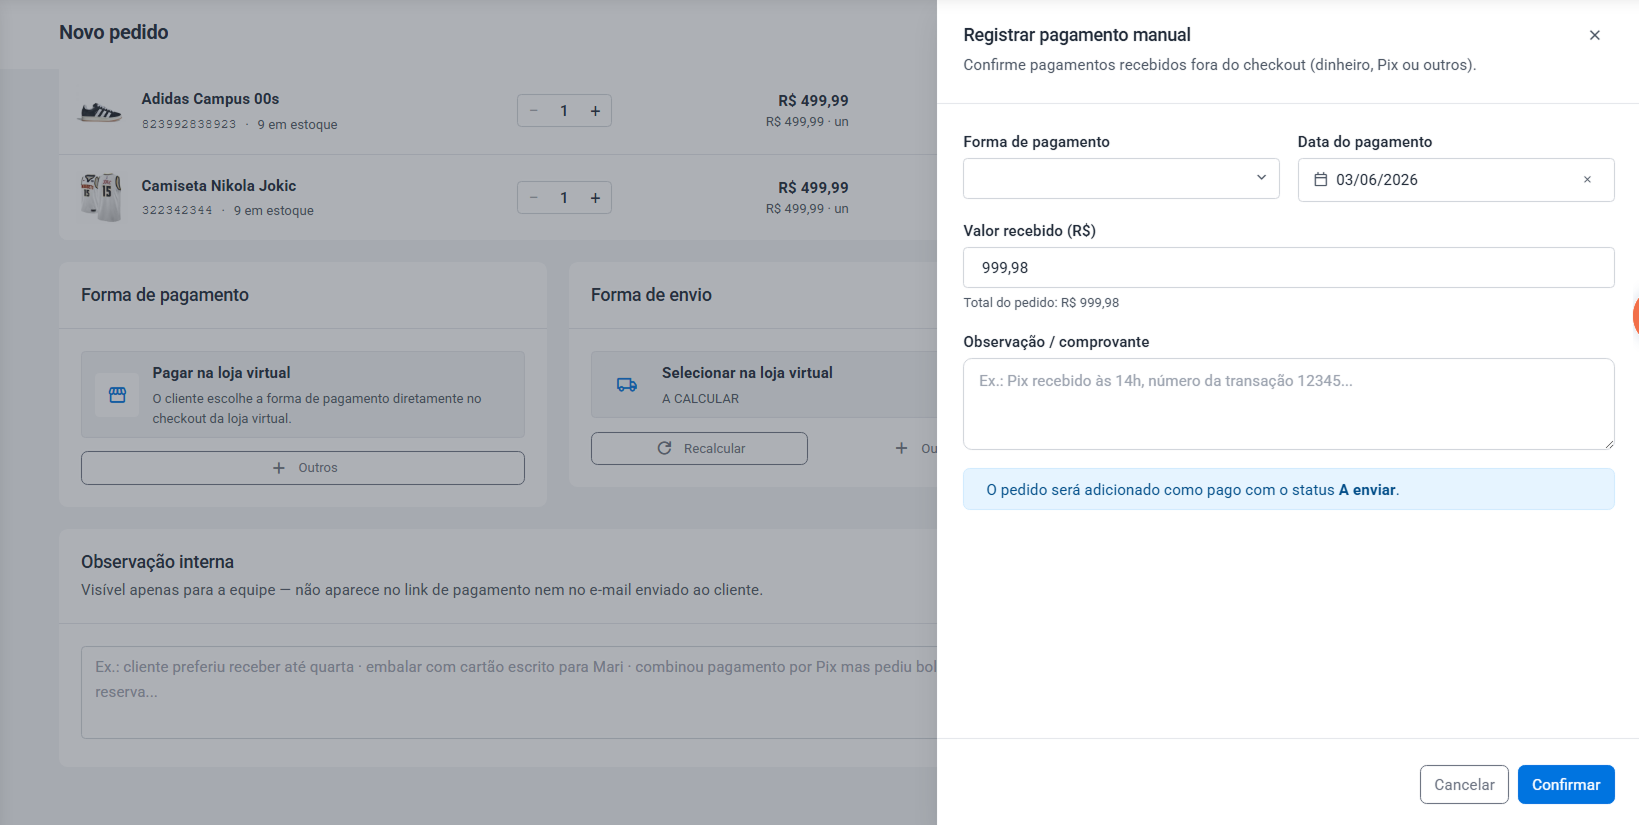
Task: Confirm the manual payment
Action: tap(1566, 785)
